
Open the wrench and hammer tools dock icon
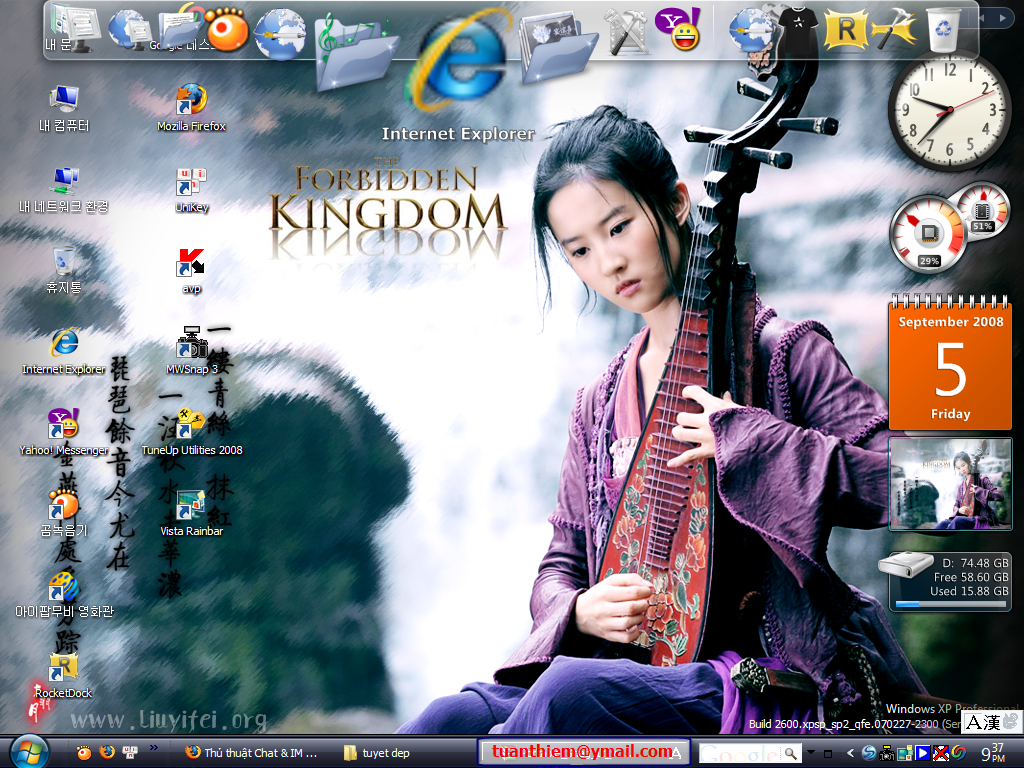[626, 30]
